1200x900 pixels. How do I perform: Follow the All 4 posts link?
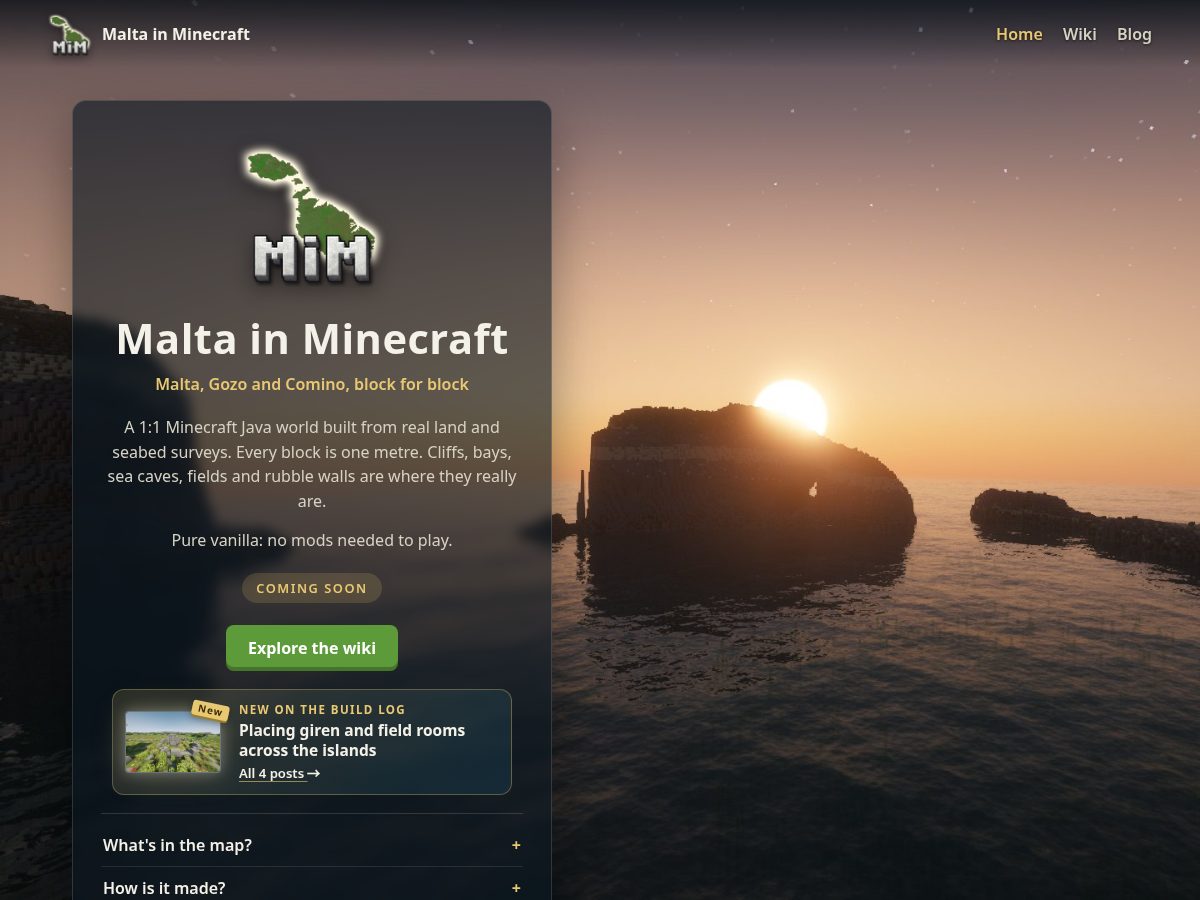pos(279,773)
